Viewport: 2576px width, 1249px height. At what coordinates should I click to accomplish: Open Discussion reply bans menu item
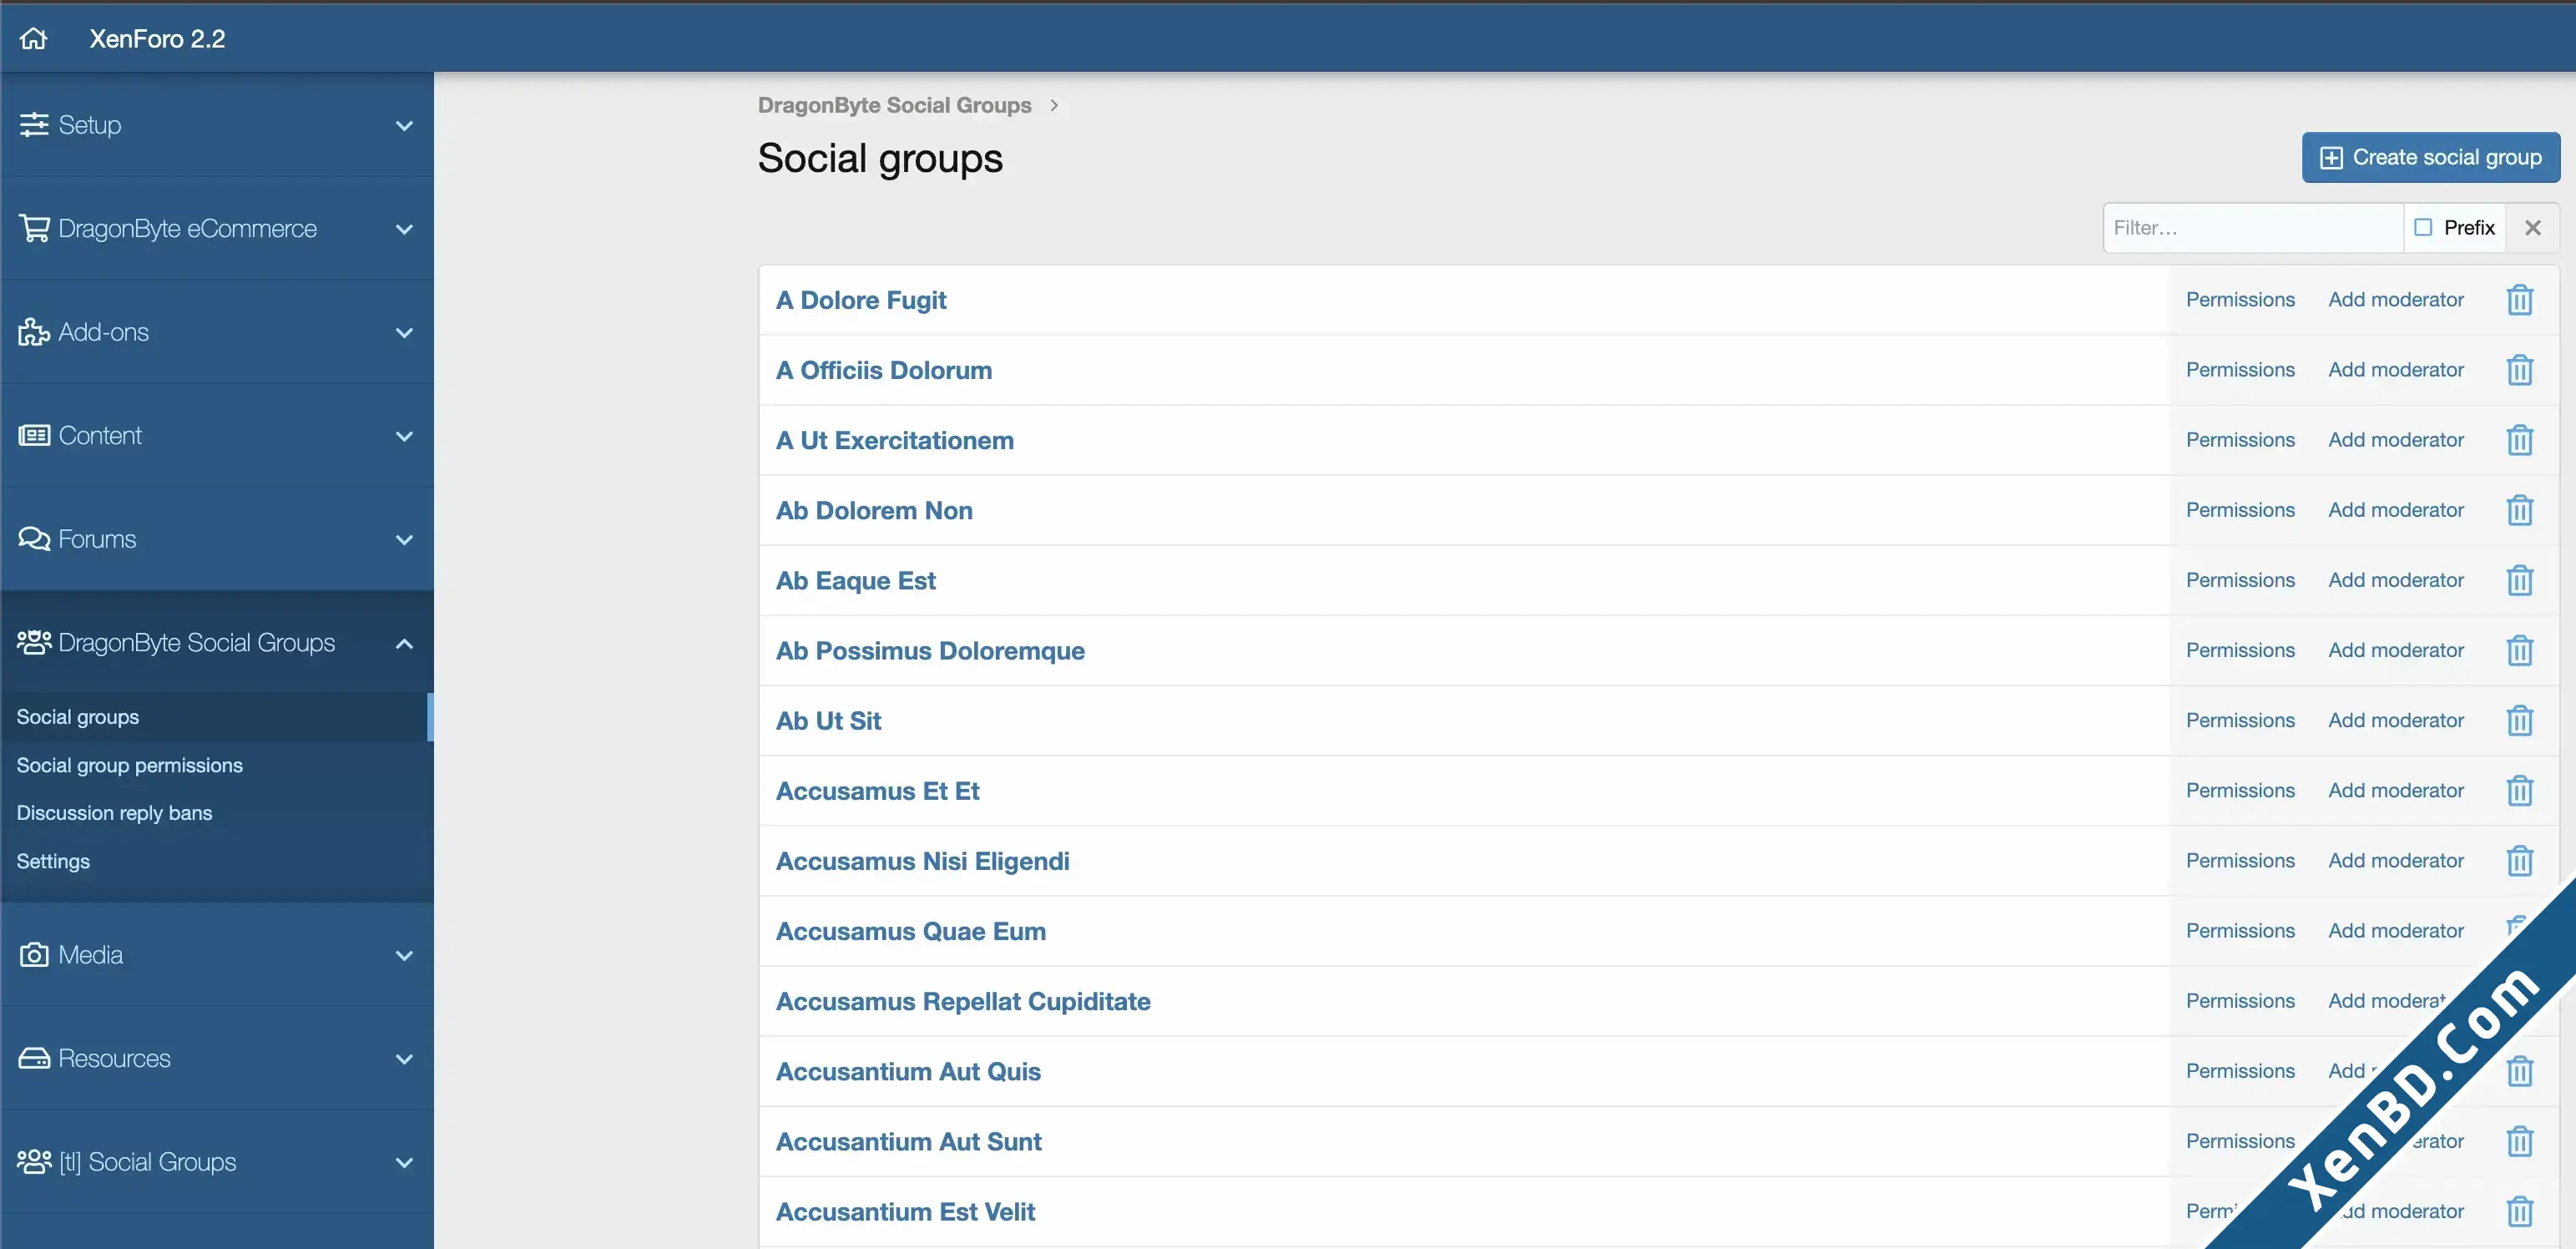(x=114, y=813)
